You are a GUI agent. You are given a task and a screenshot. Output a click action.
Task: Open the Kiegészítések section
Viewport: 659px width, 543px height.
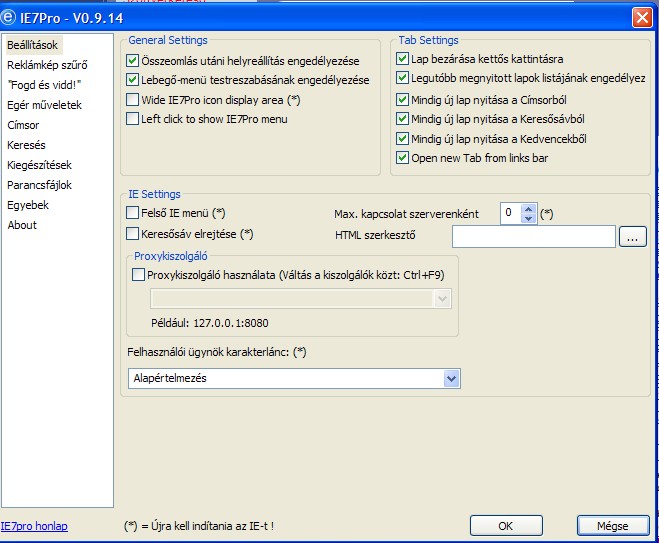point(39,165)
